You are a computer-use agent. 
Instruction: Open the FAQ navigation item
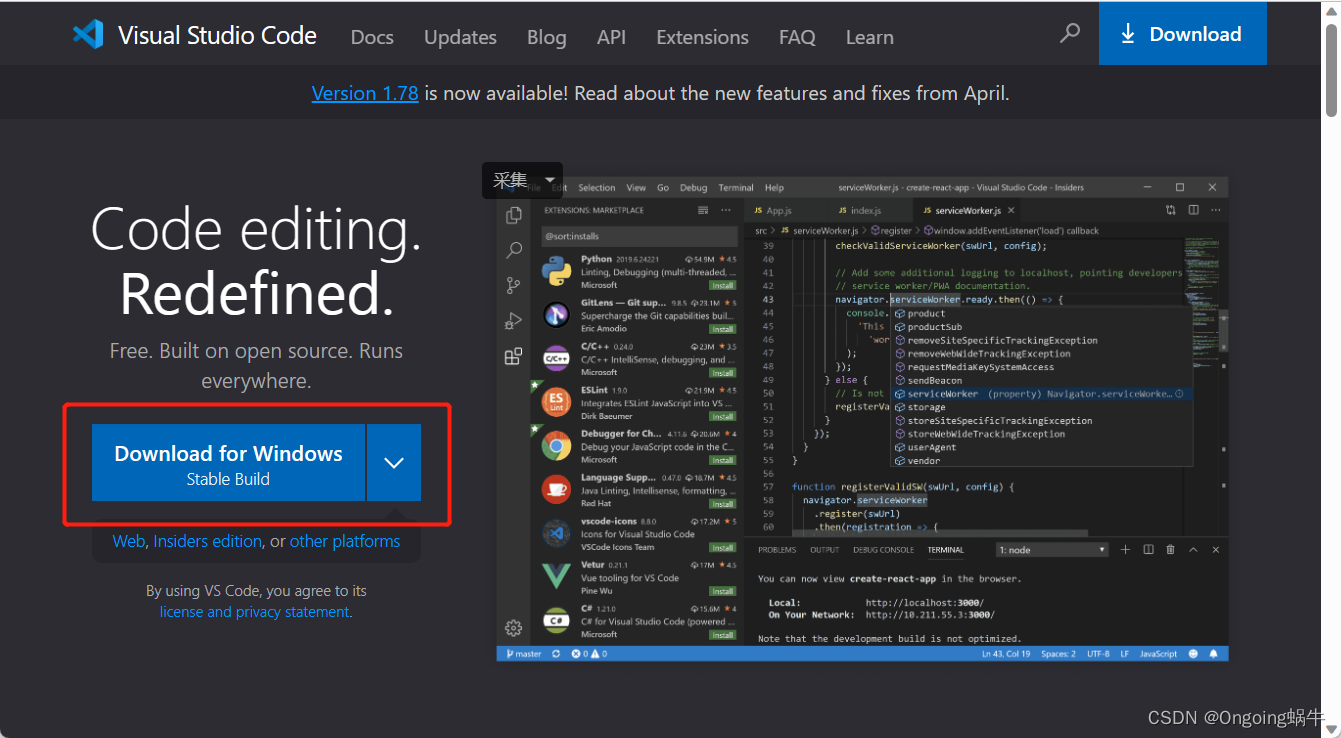pyautogui.click(x=797, y=37)
